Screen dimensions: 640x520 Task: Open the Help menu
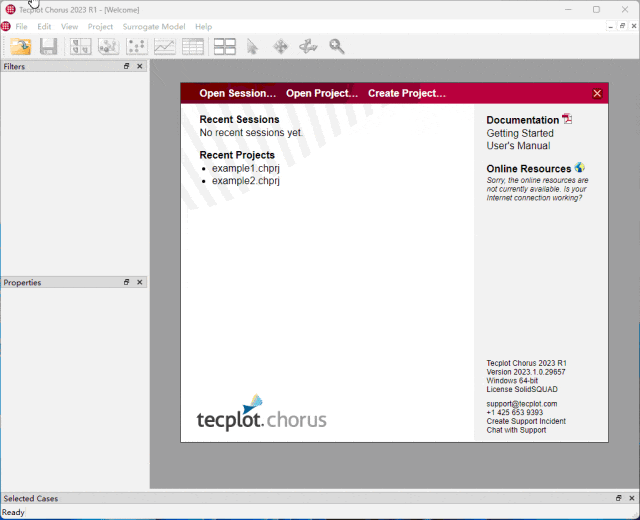point(203,27)
